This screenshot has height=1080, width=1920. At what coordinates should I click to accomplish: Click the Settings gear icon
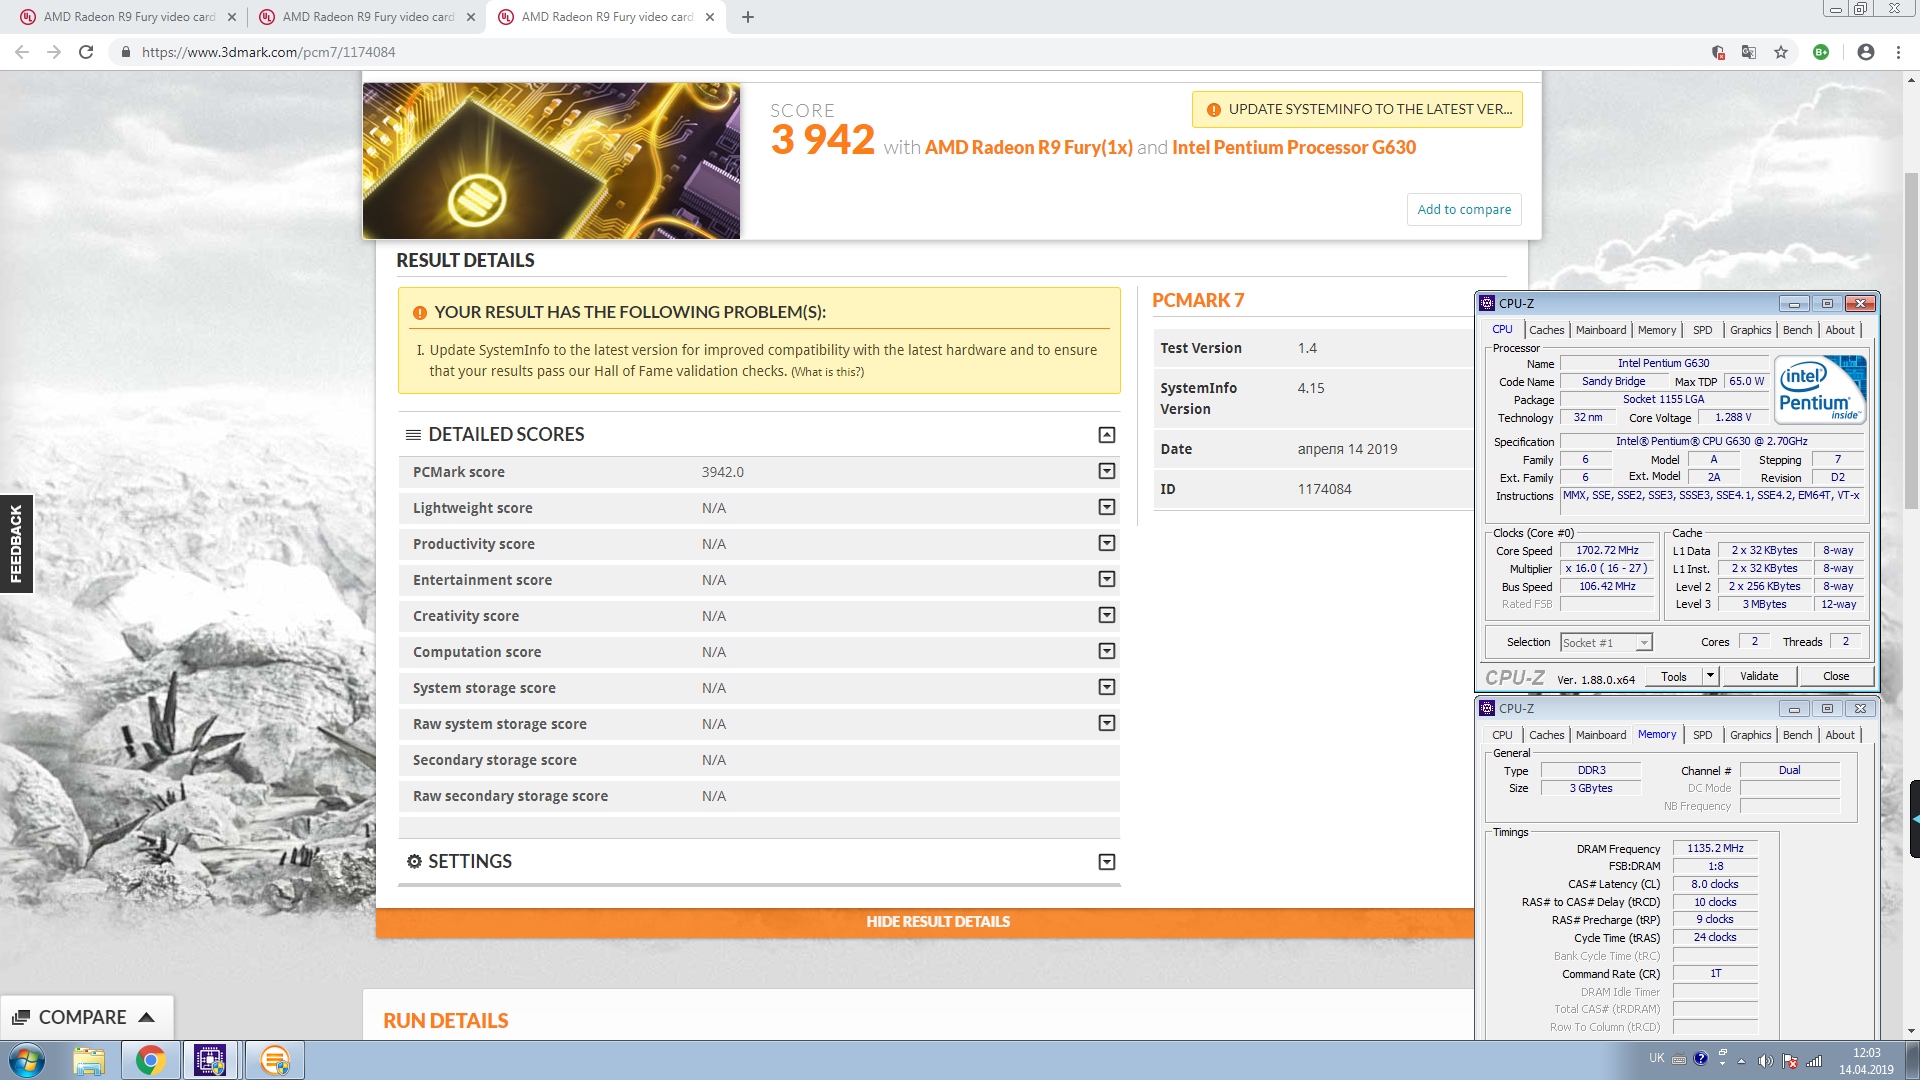click(414, 861)
